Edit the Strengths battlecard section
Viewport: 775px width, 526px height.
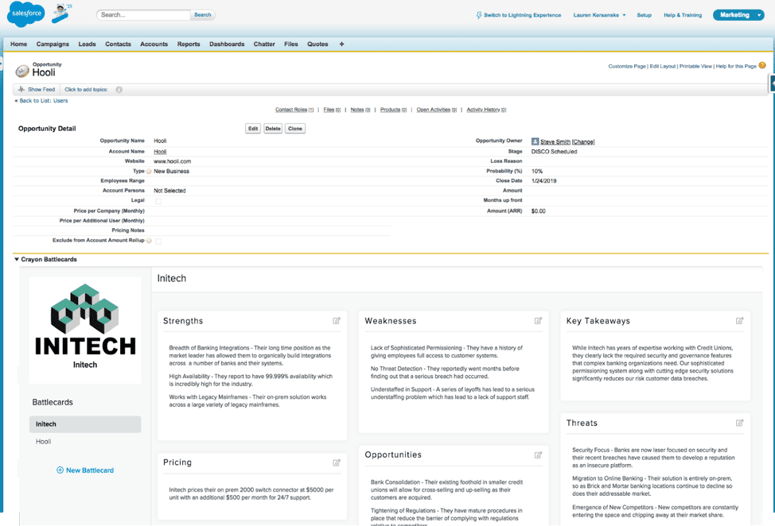pyautogui.click(x=337, y=321)
